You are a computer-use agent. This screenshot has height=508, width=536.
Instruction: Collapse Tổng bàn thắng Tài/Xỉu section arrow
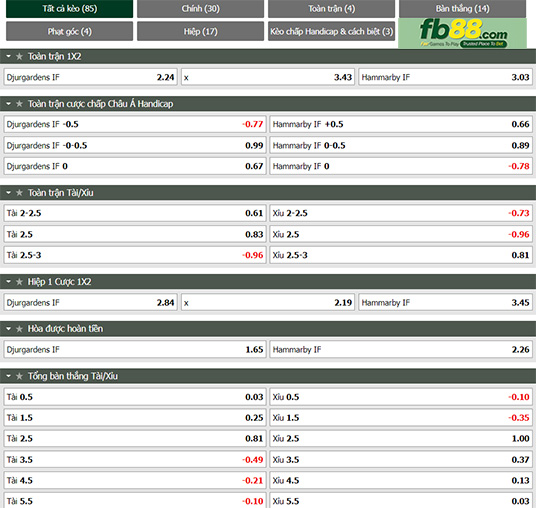(x=9, y=376)
